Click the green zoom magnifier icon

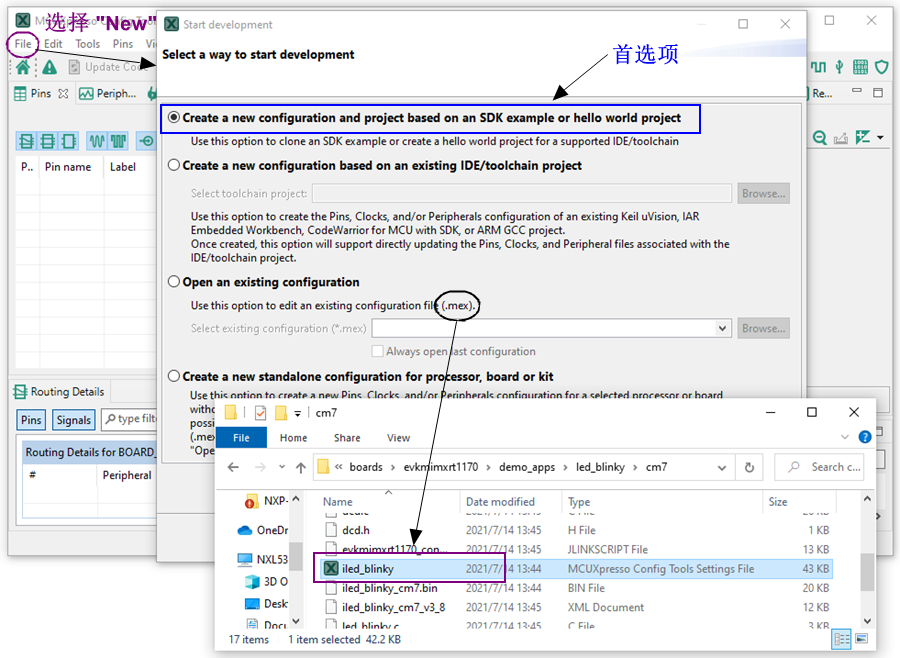click(x=820, y=138)
